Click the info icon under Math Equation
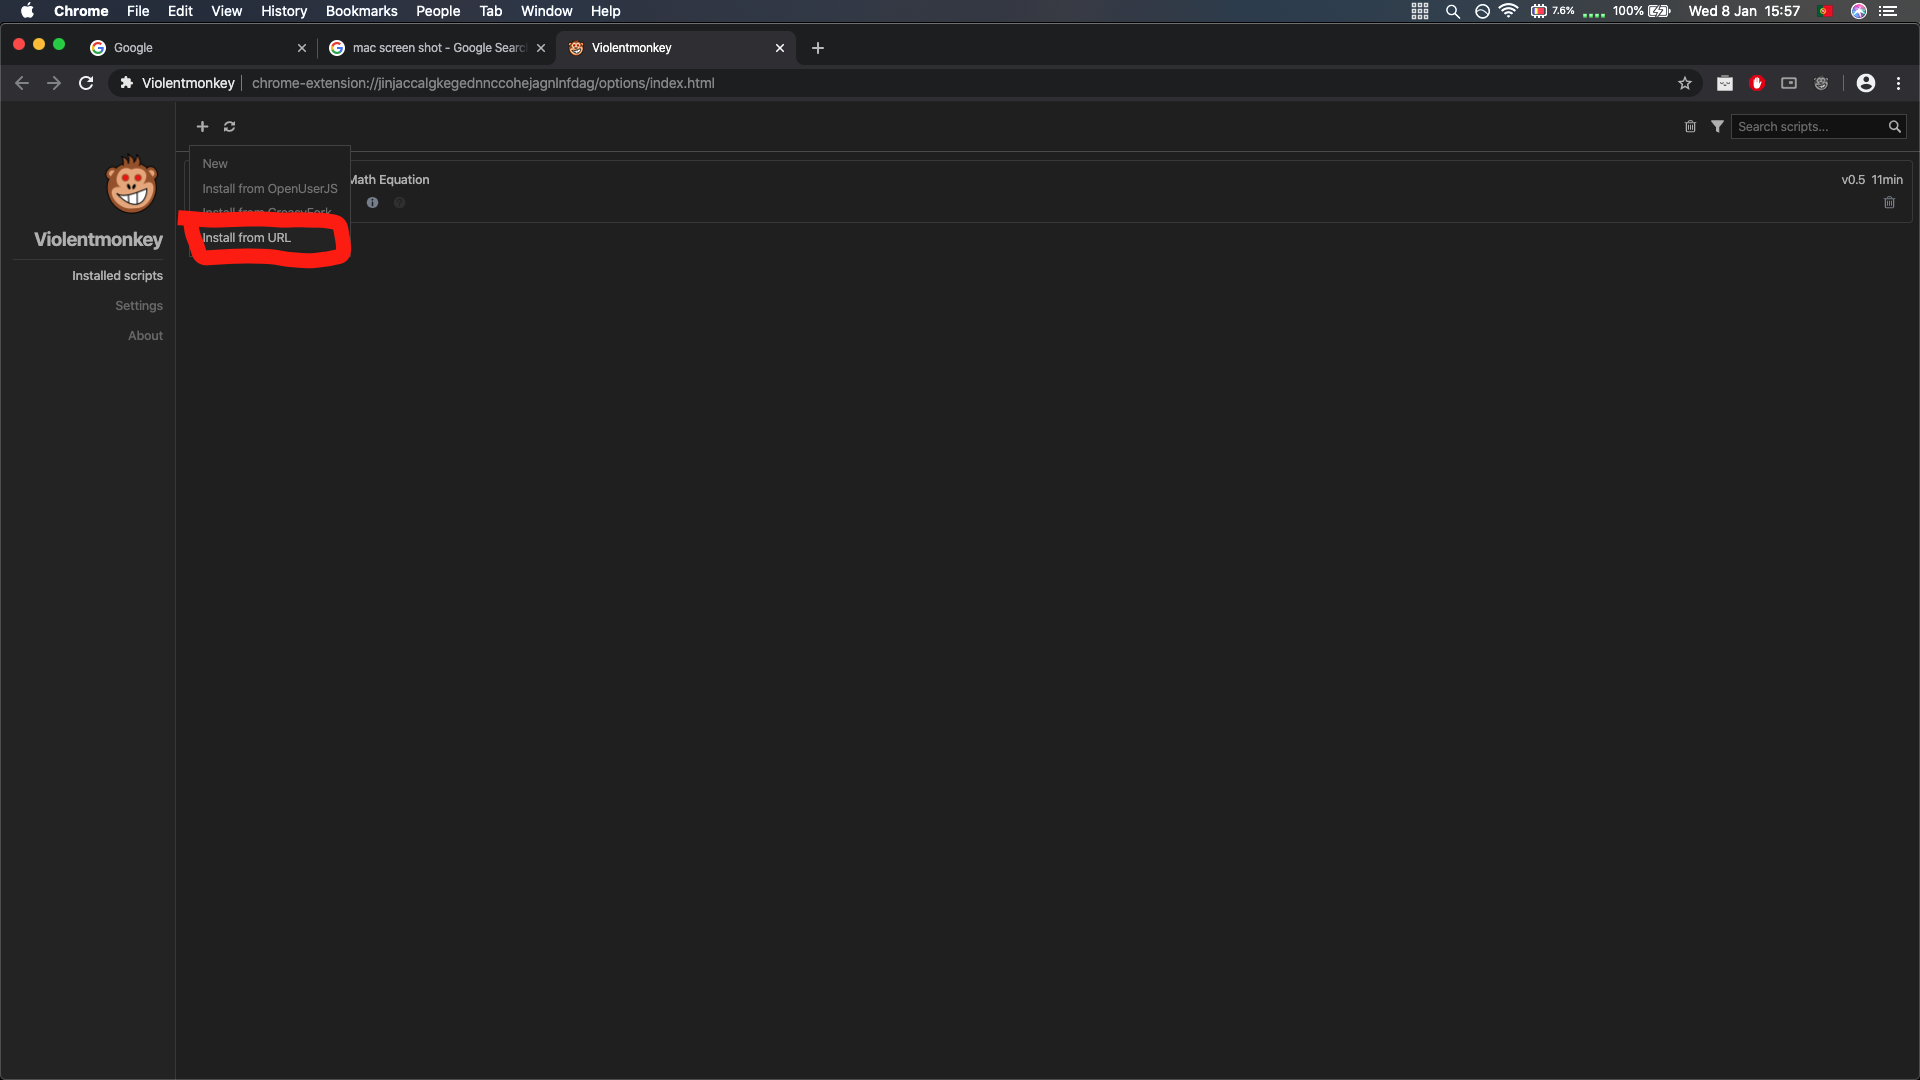The image size is (1920, 1080). [x=372, y=203]
